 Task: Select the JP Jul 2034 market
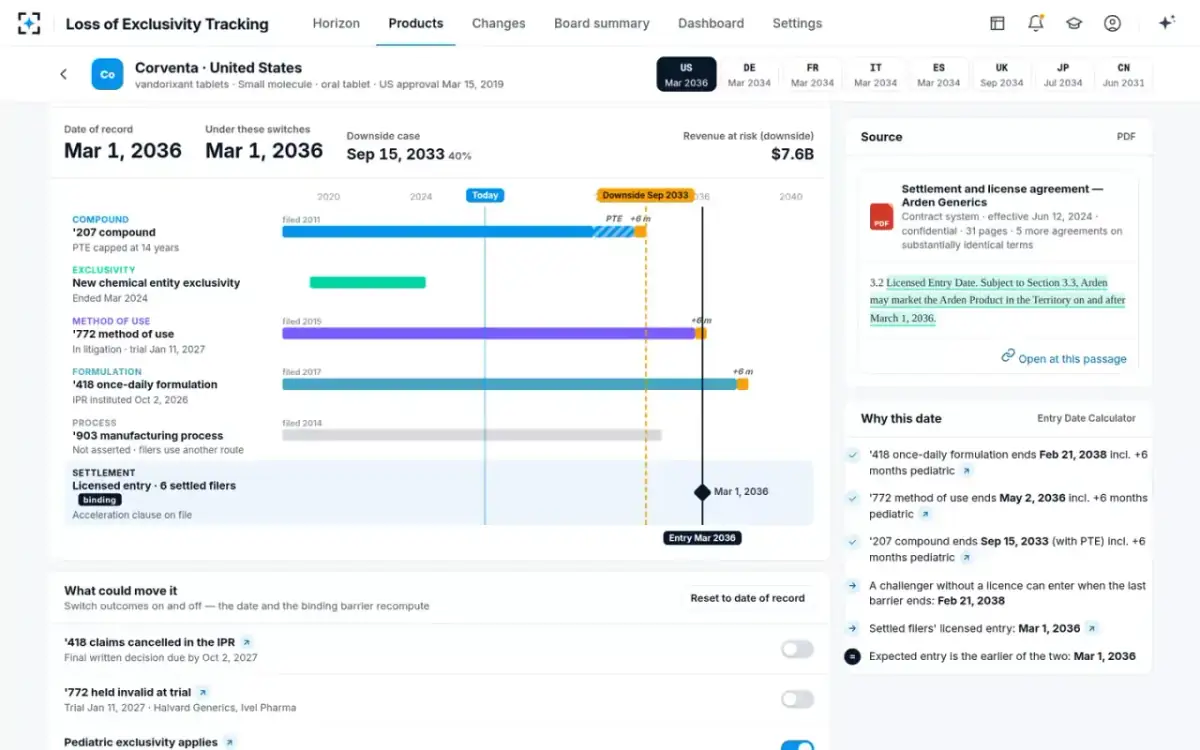coord(1063,75)
